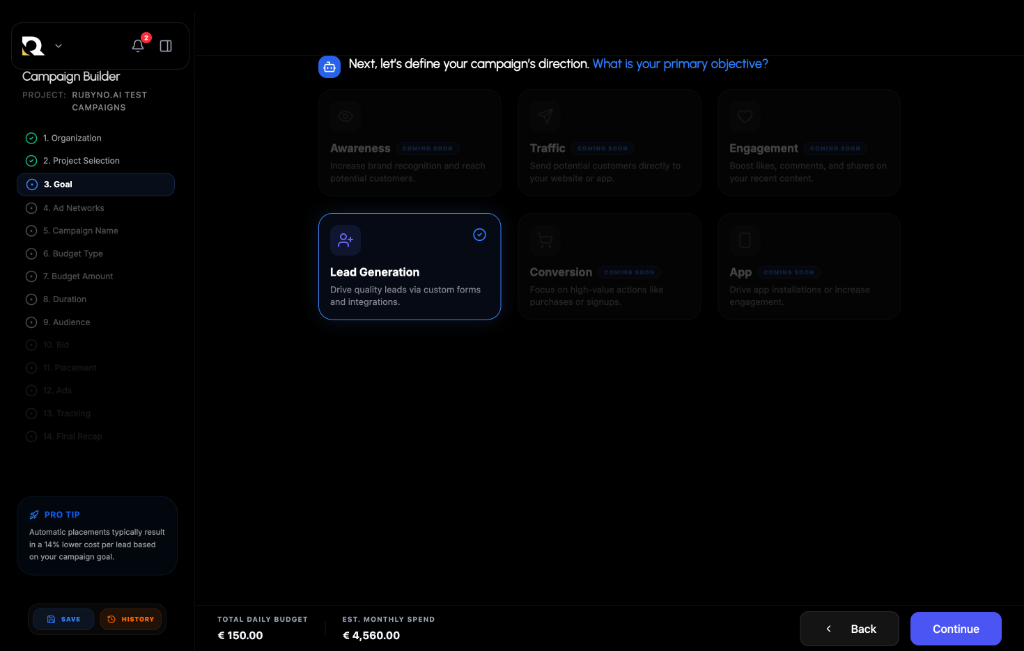This screenshot has height=651, width=1024.
Task: Select the Conversion objective card
Action: click(609, 266)
